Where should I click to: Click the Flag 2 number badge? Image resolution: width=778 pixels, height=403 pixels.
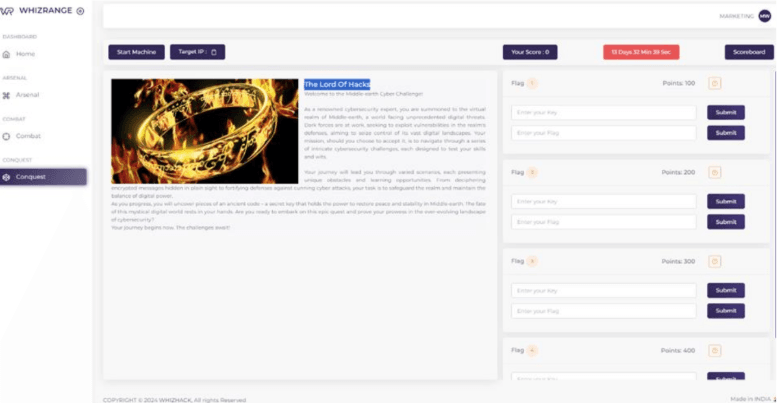tap(532, 173)
